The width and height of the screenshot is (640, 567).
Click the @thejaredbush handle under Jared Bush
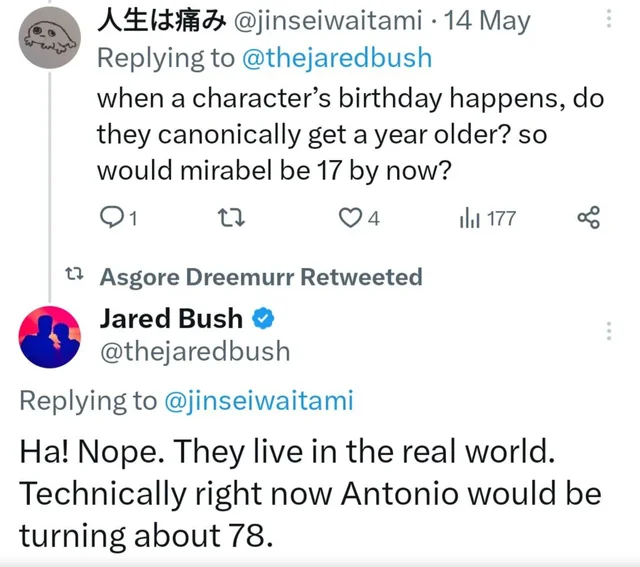tap(194, 351)
